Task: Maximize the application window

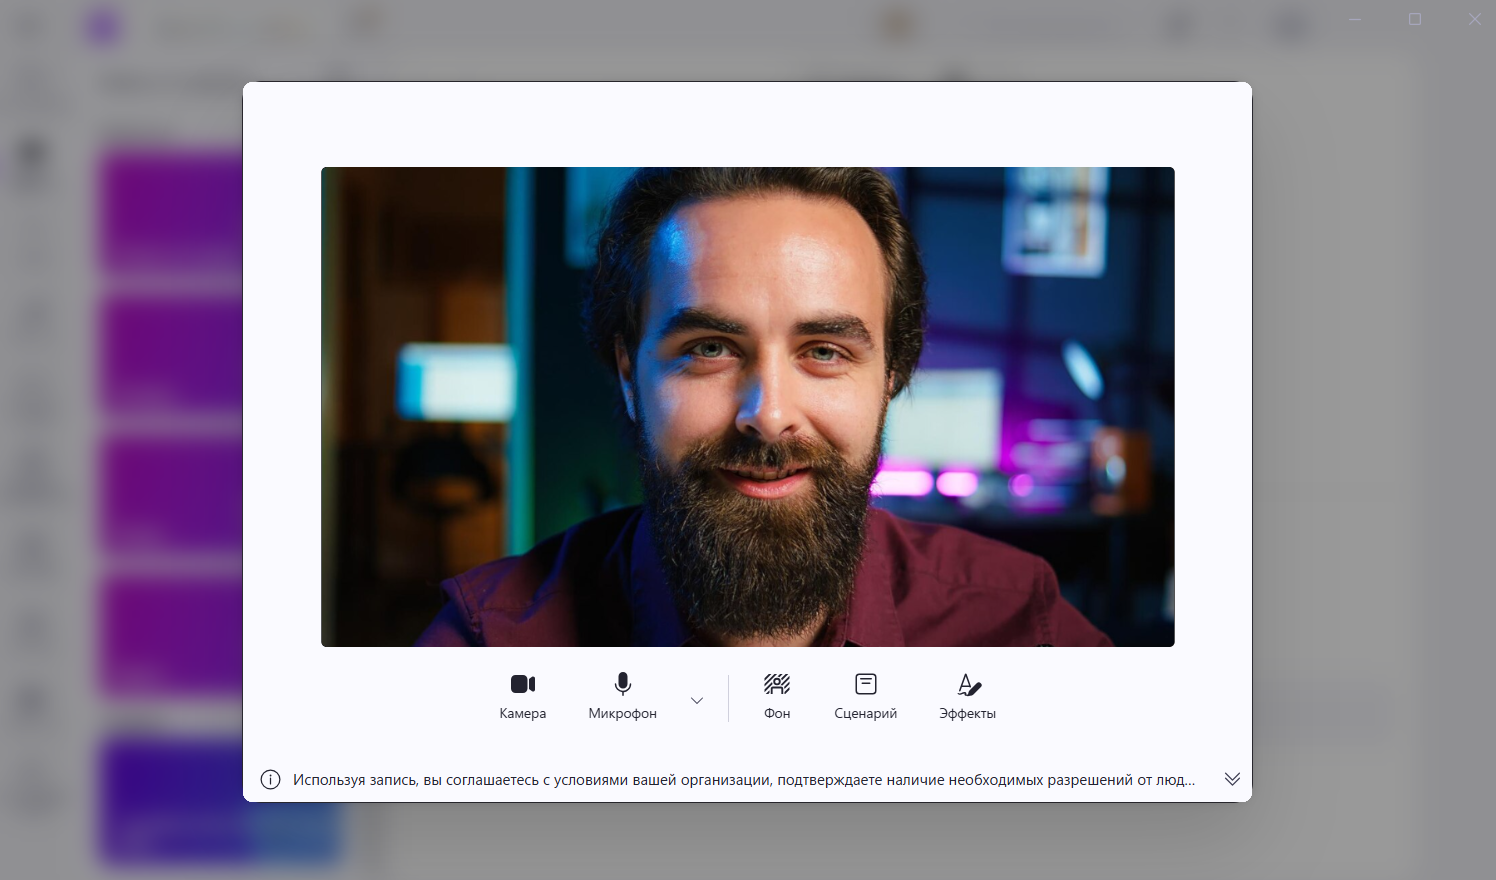Action: click(x=1415, y=19)
